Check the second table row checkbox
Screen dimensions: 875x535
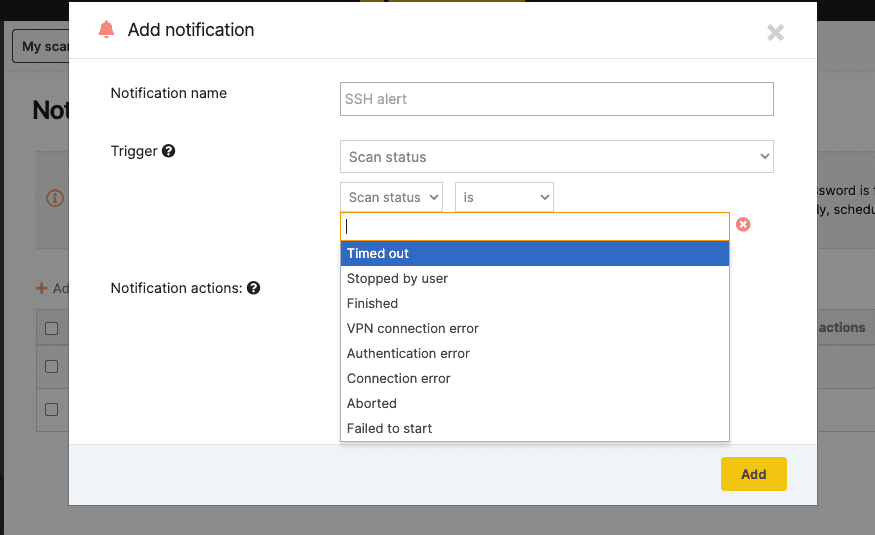tap(52, 409)
